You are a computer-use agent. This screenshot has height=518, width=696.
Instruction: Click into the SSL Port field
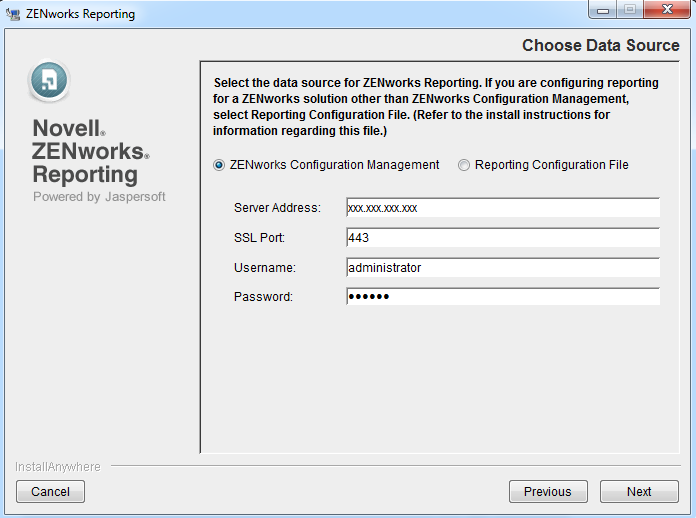point(502,238)
